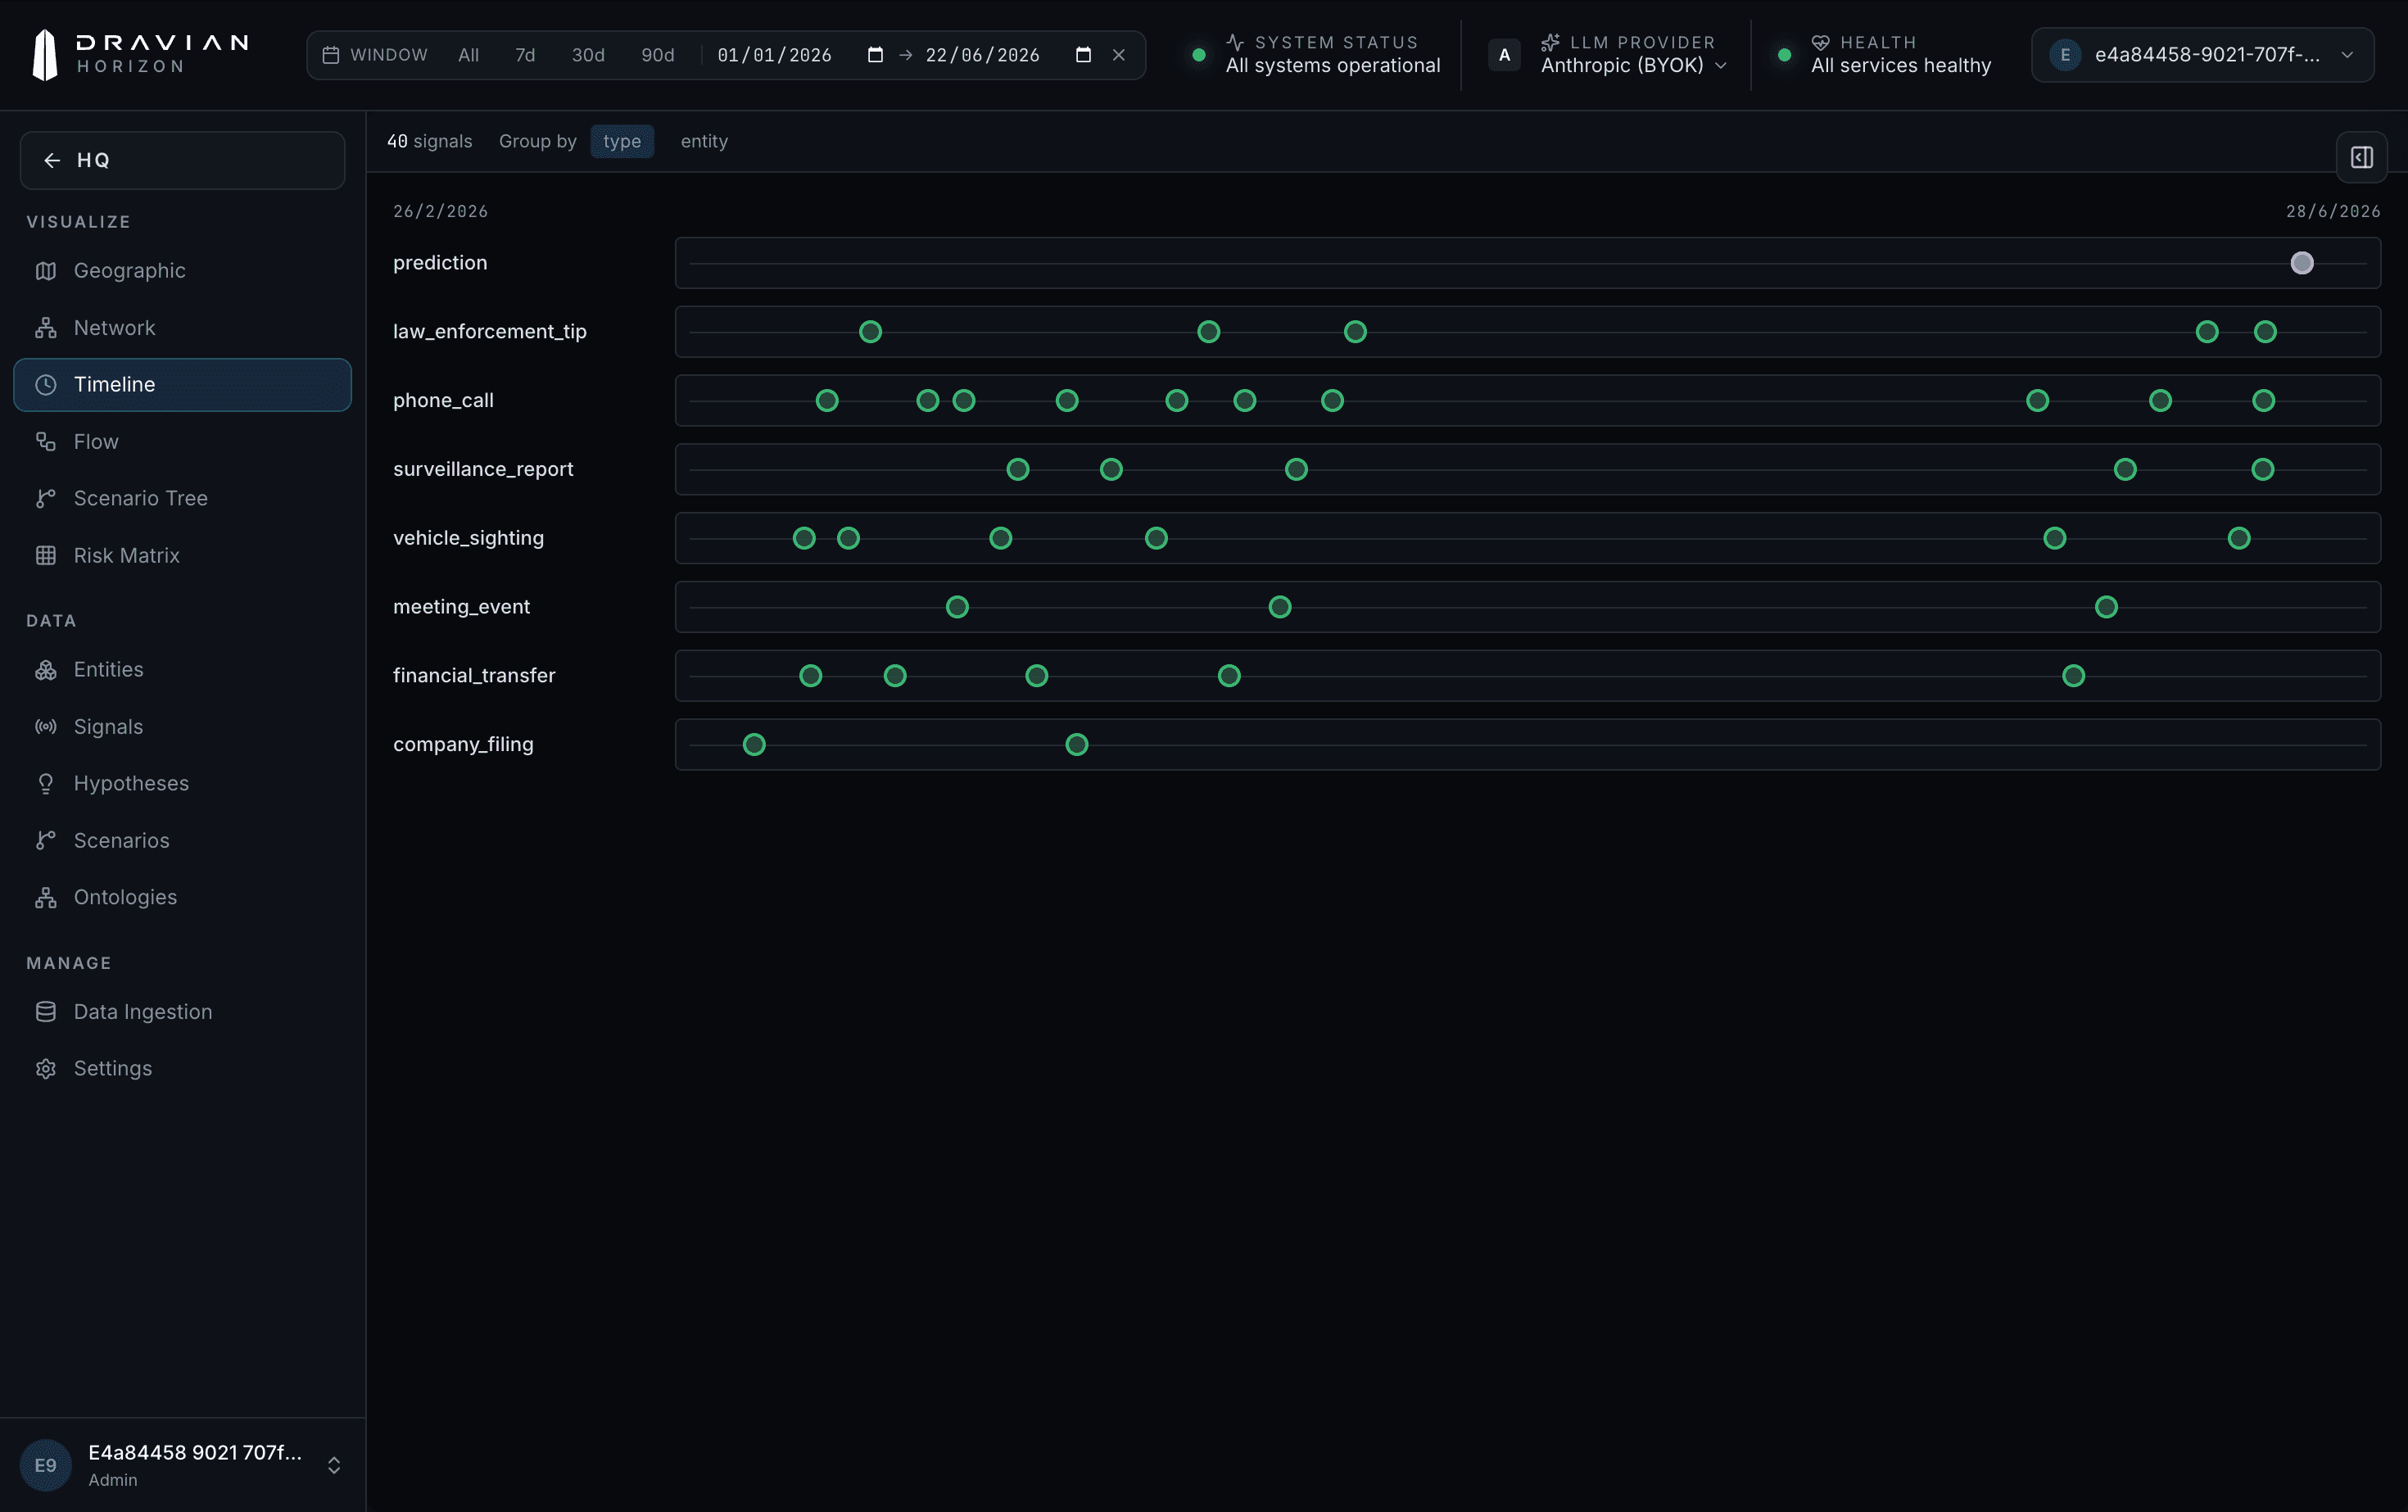This screenshot has height=1512, width=2408.
Task: Click the System Status pulse icon
Action: (x=1235, y=42)
